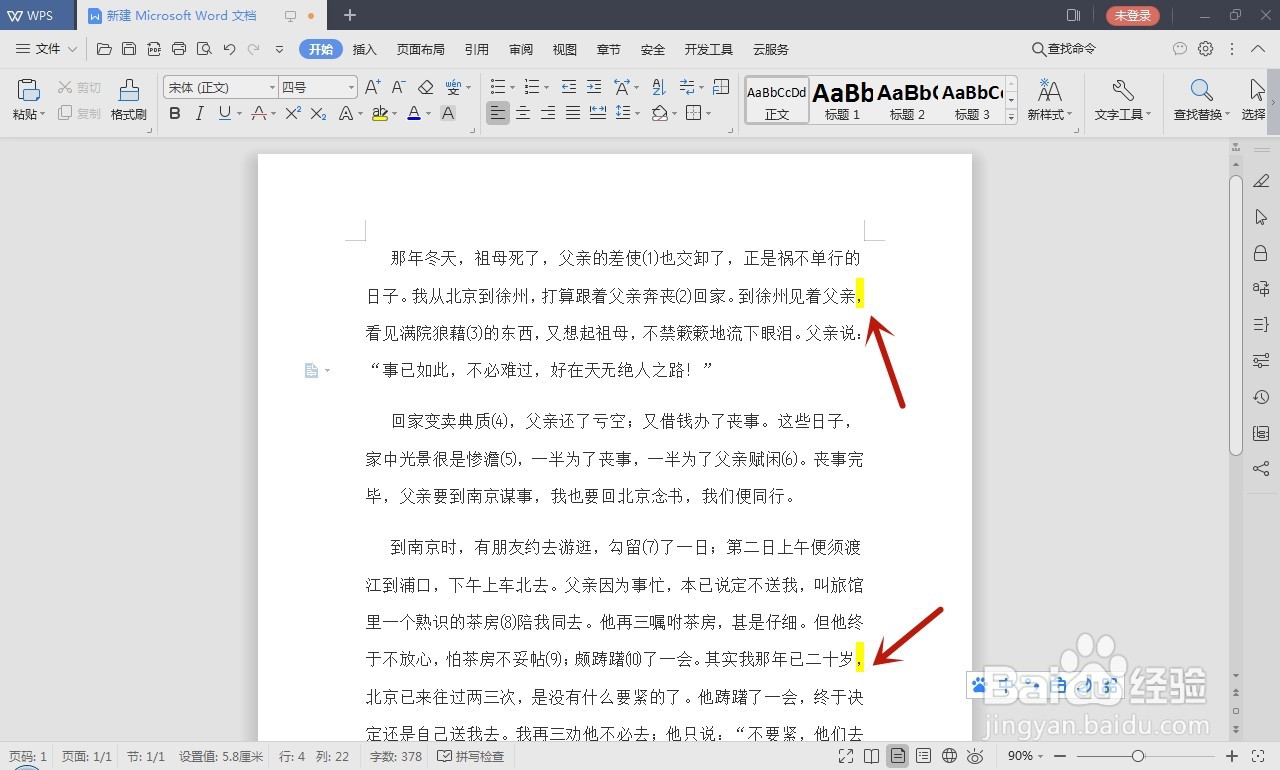
Task: Toggle character shading A button
Action: click(x=448, y=114)
